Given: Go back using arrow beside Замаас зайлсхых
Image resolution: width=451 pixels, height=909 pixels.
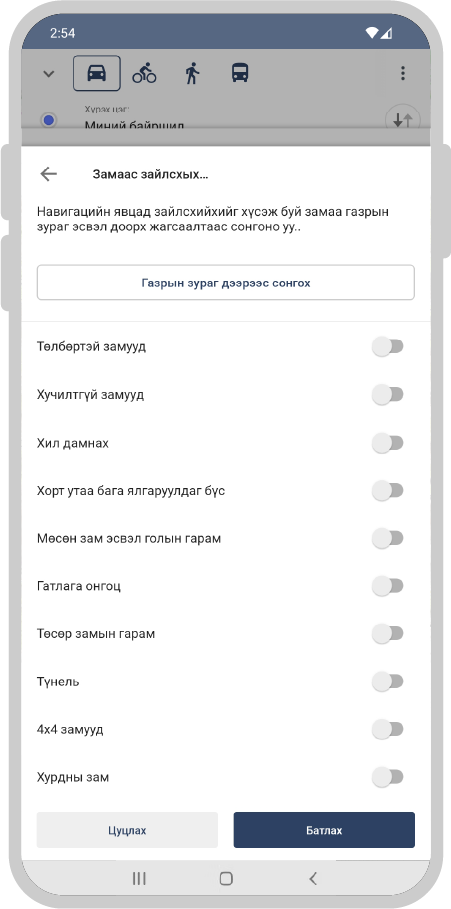Looking at the screenshot, I should pyautogui.click(x=49, y=174).
